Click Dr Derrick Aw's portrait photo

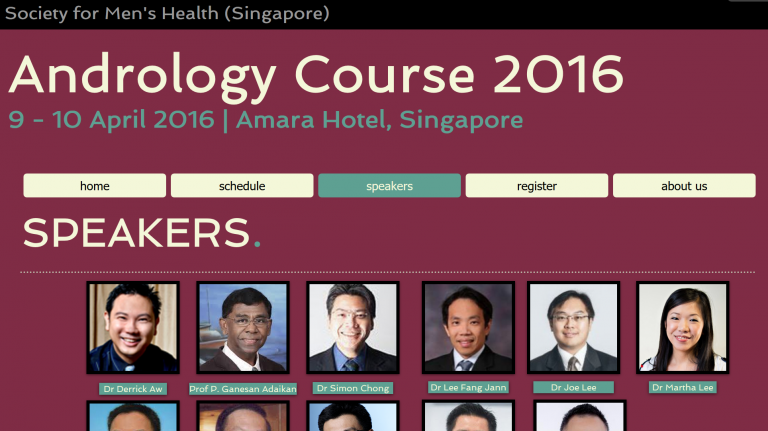[133, 327]
